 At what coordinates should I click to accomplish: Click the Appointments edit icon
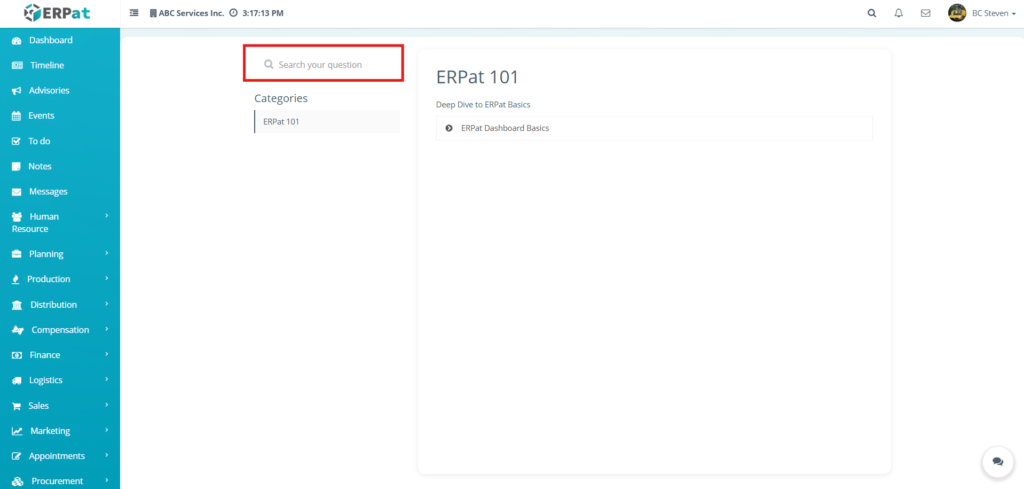click(x=17, y=456)
